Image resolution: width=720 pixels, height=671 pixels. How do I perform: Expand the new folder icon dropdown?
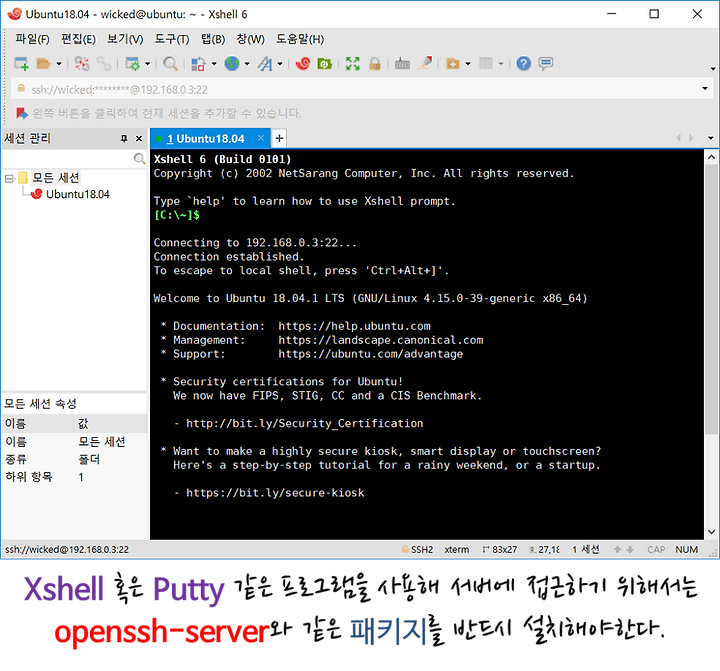468,64
